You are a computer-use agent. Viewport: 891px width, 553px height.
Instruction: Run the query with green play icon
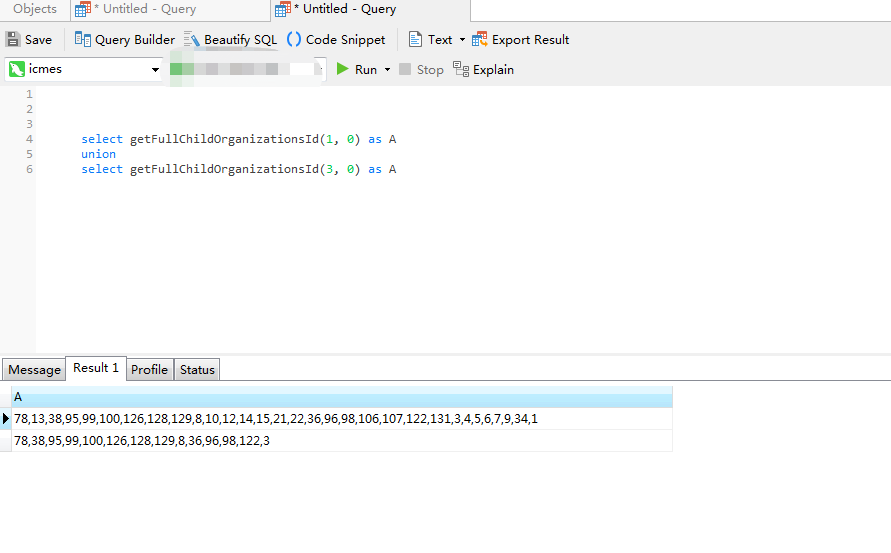tap(342, 69)
